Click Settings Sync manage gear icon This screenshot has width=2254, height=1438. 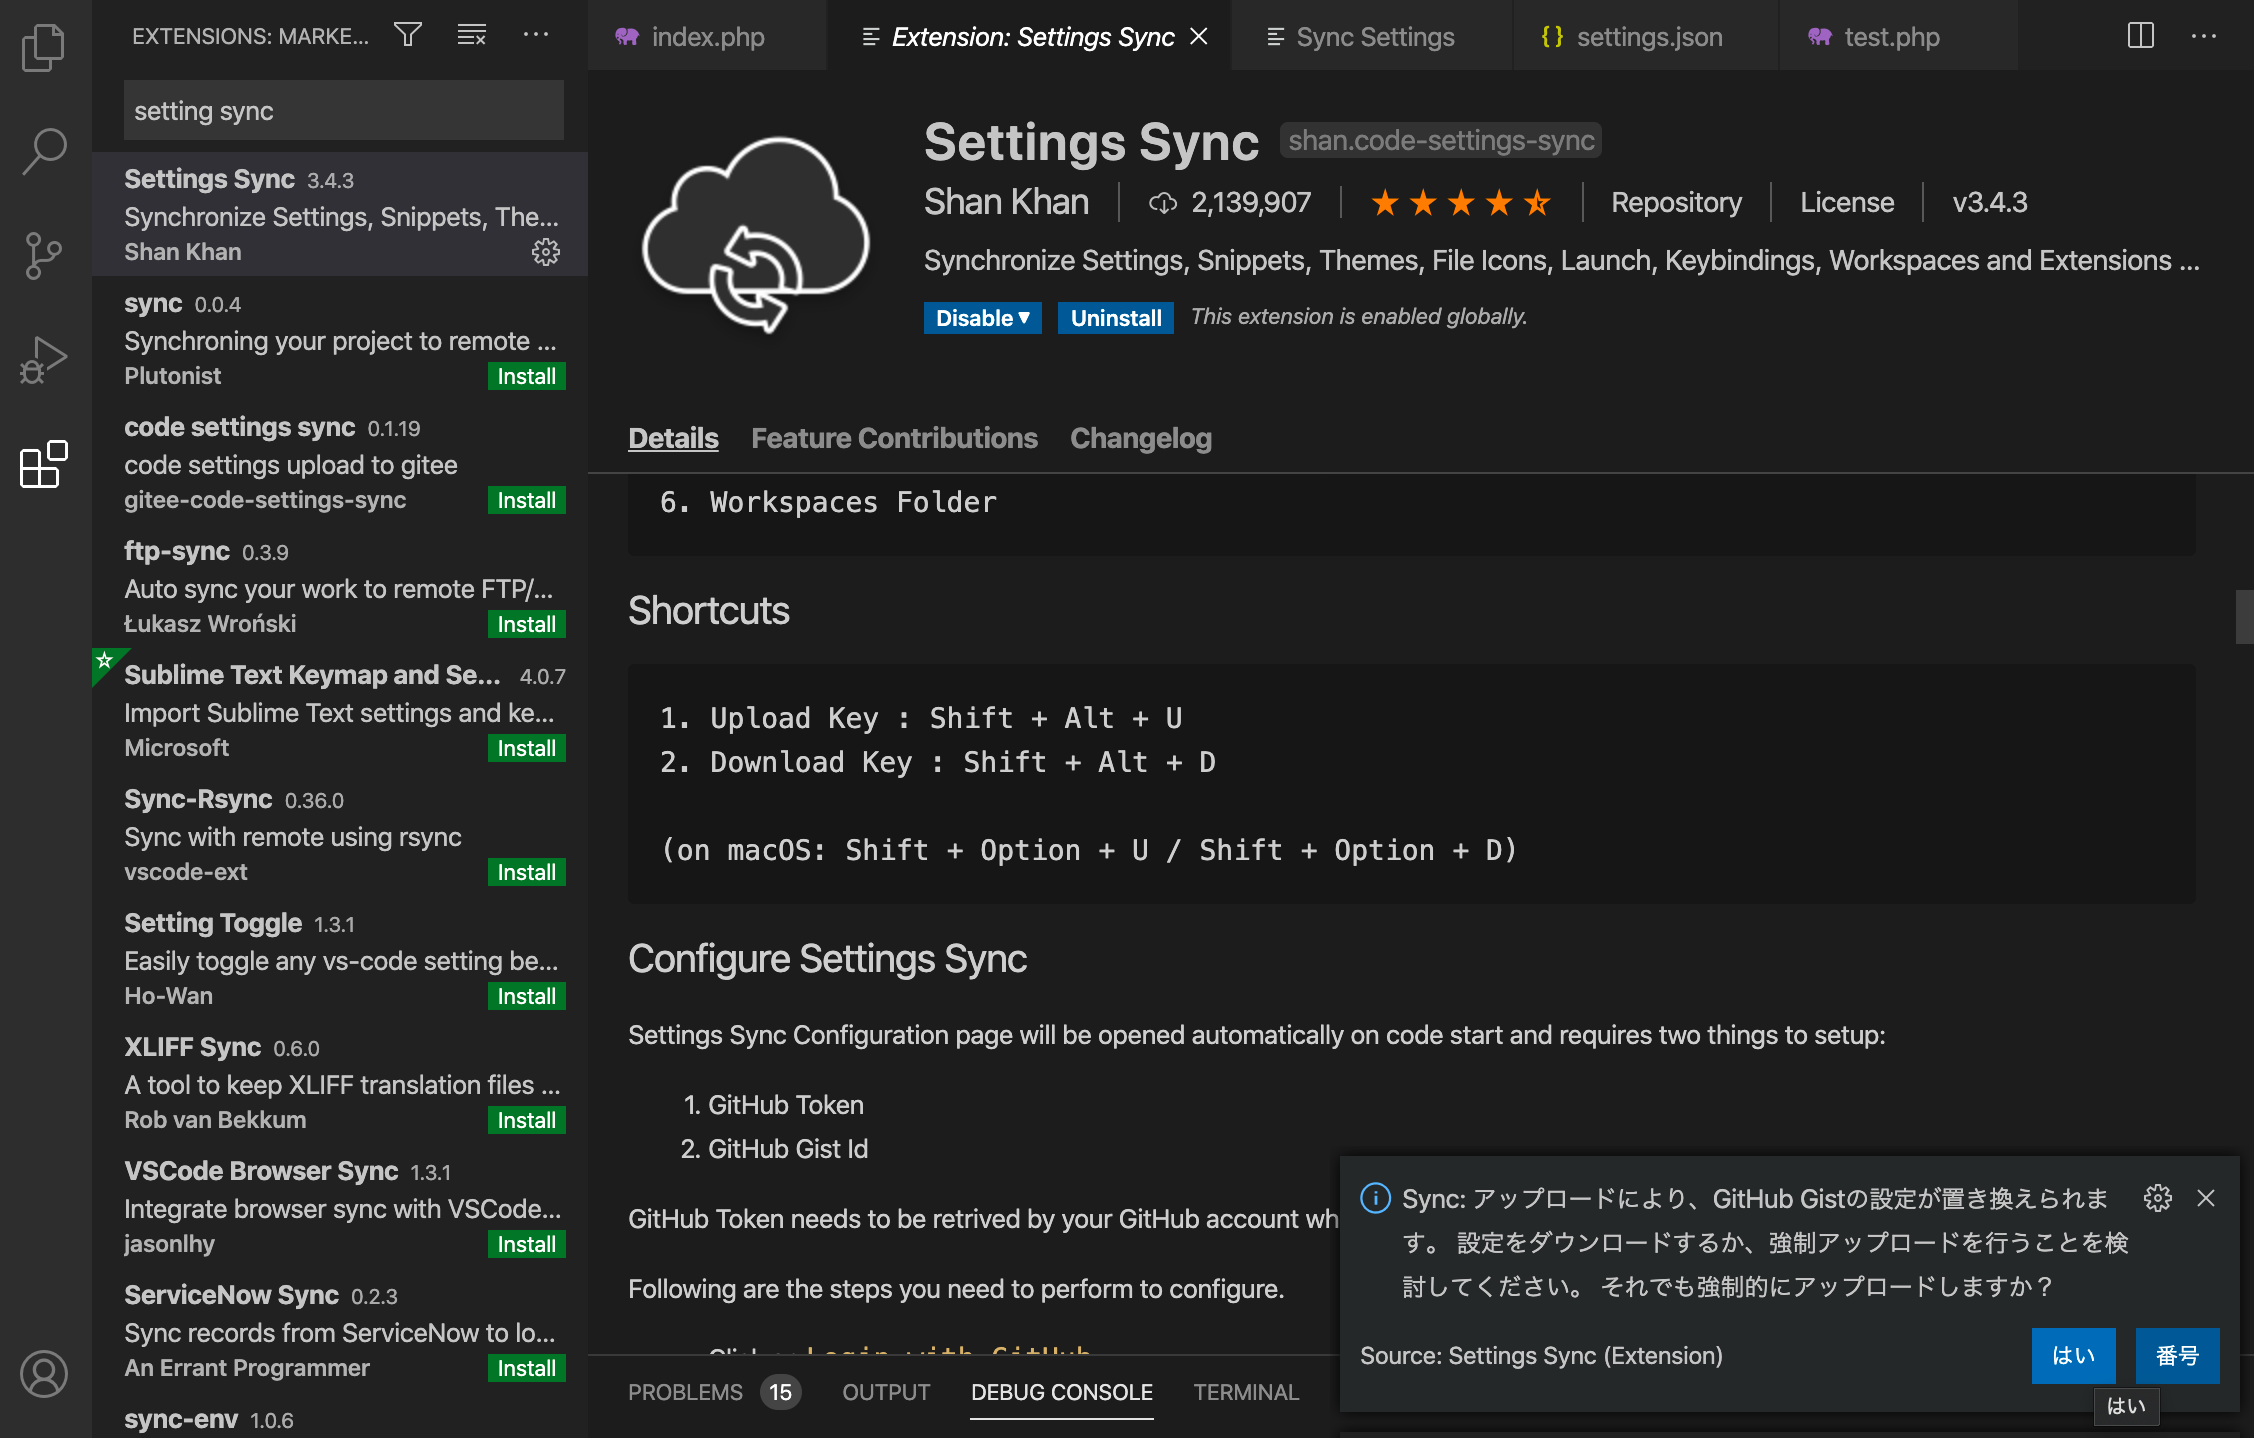pyautogui.click(x=545, y=252)
